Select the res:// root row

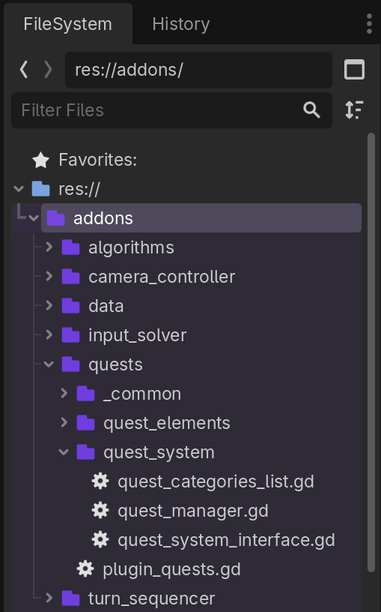pos(187,189)
